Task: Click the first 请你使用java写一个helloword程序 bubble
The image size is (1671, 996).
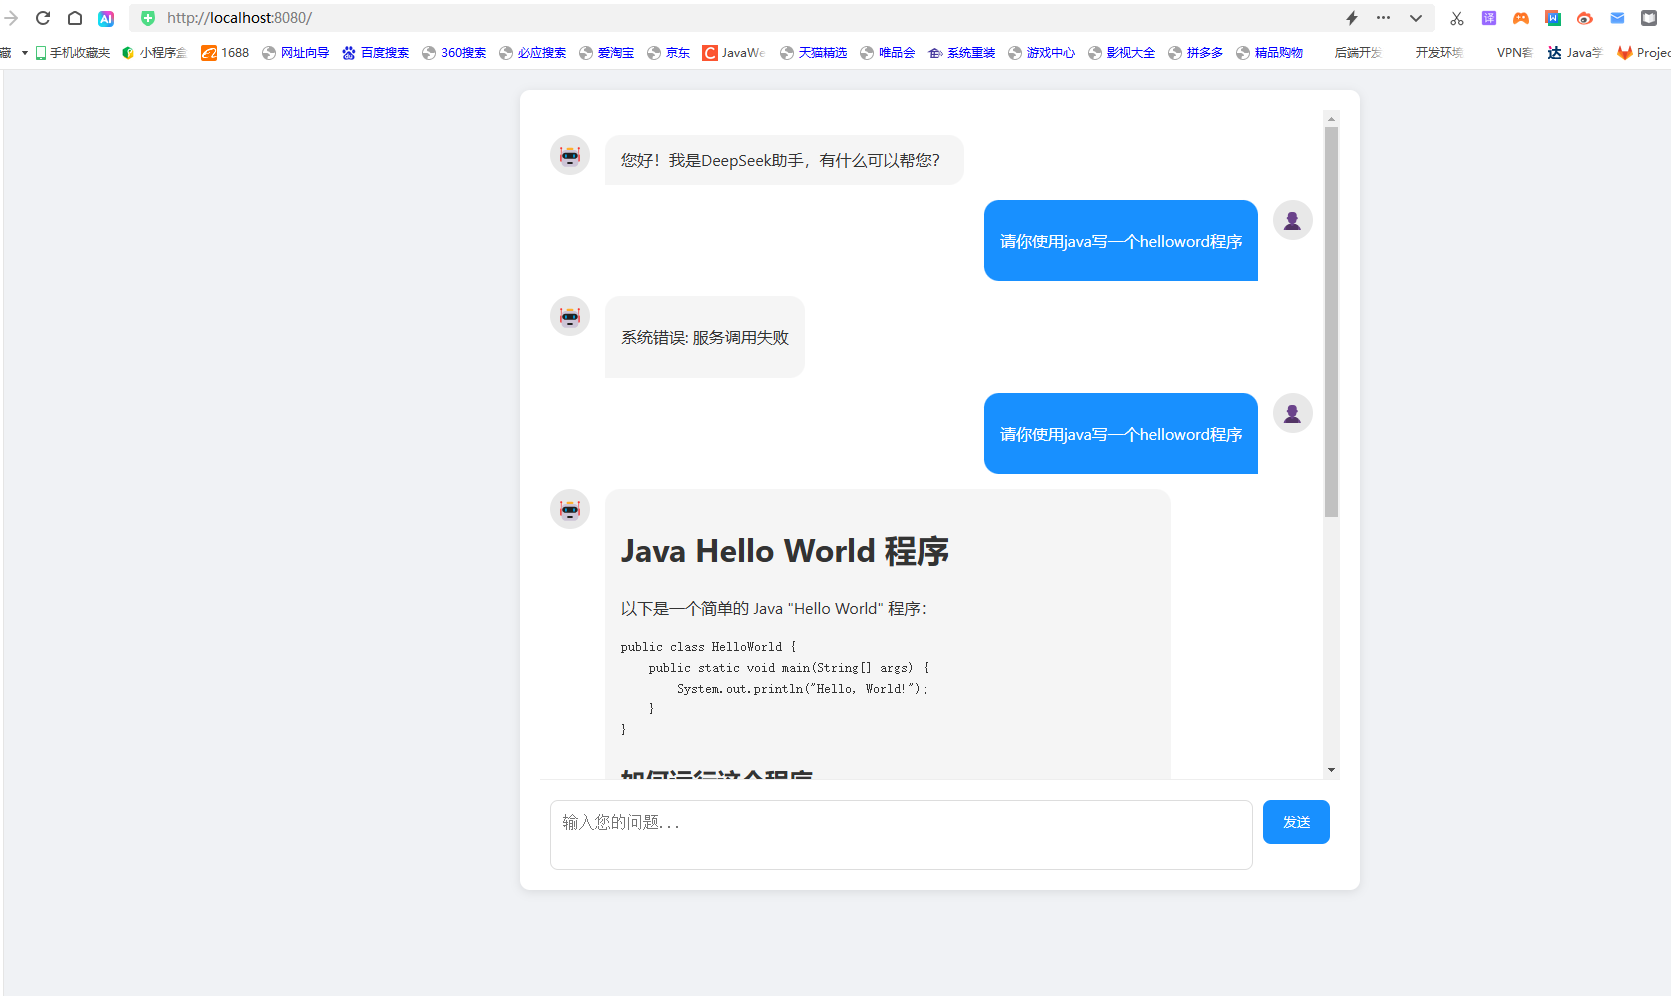Action: [1121, 240]
